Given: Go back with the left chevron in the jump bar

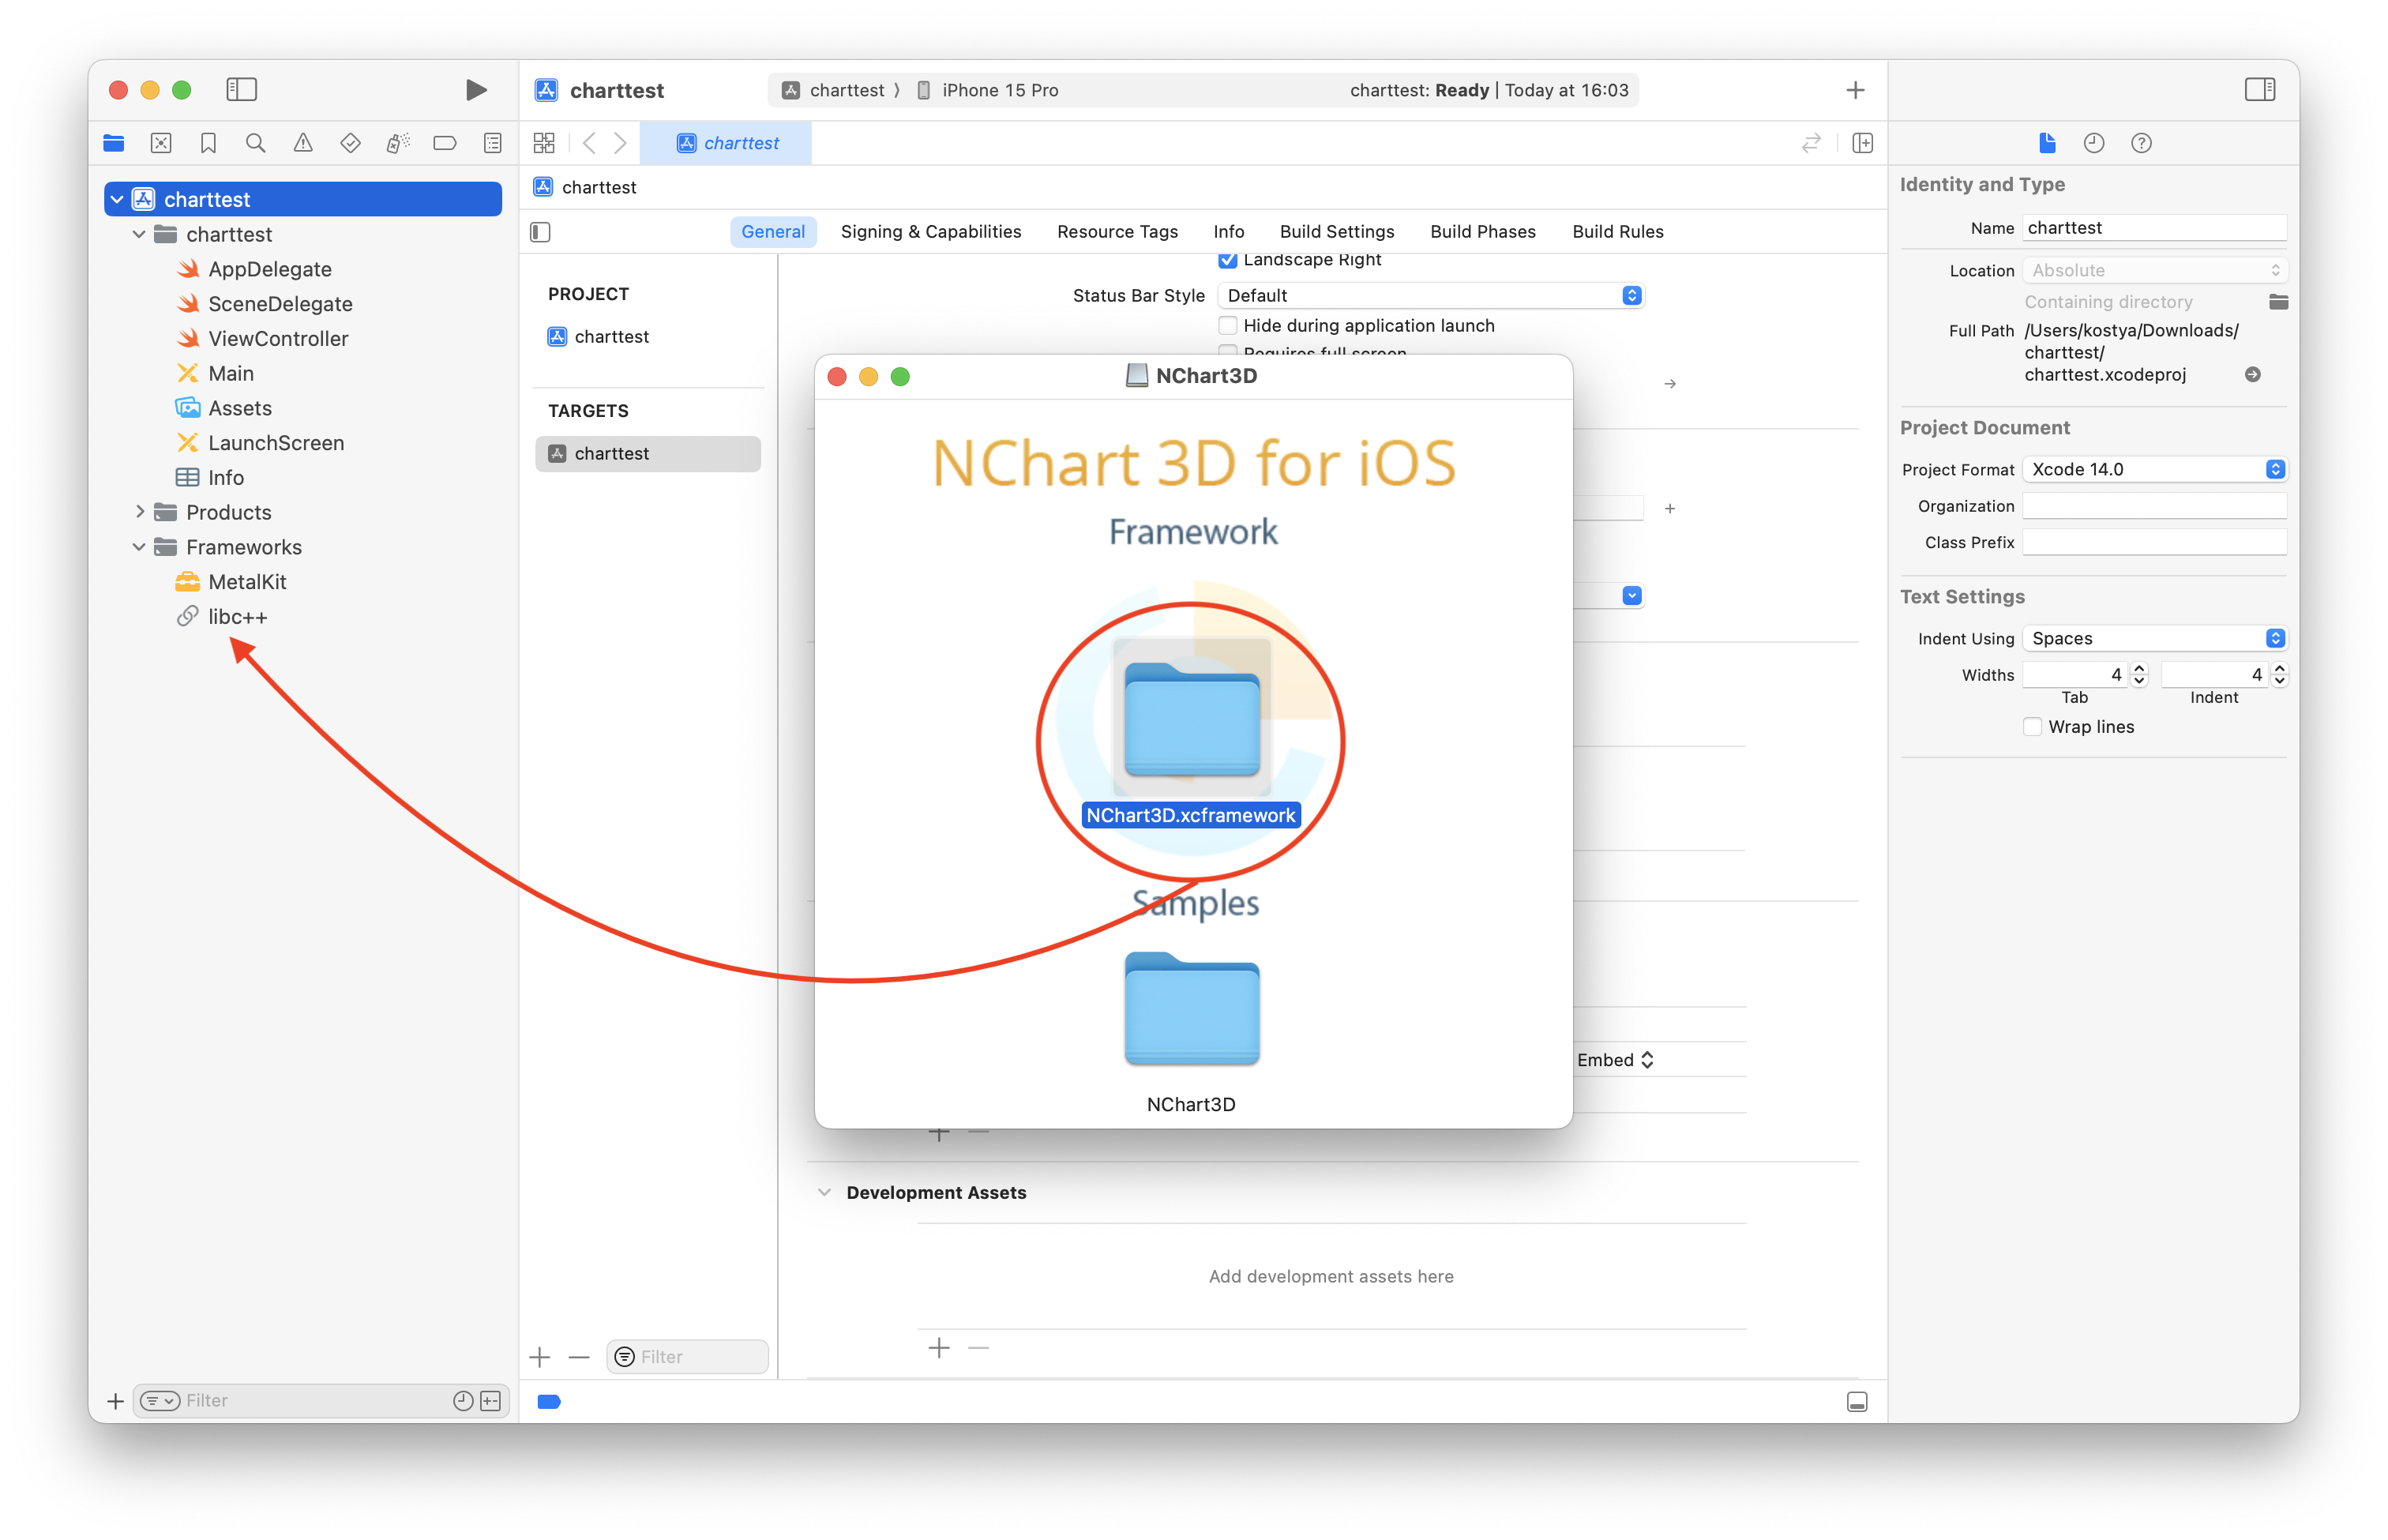Looking at the screenshot, I should 589,143.
